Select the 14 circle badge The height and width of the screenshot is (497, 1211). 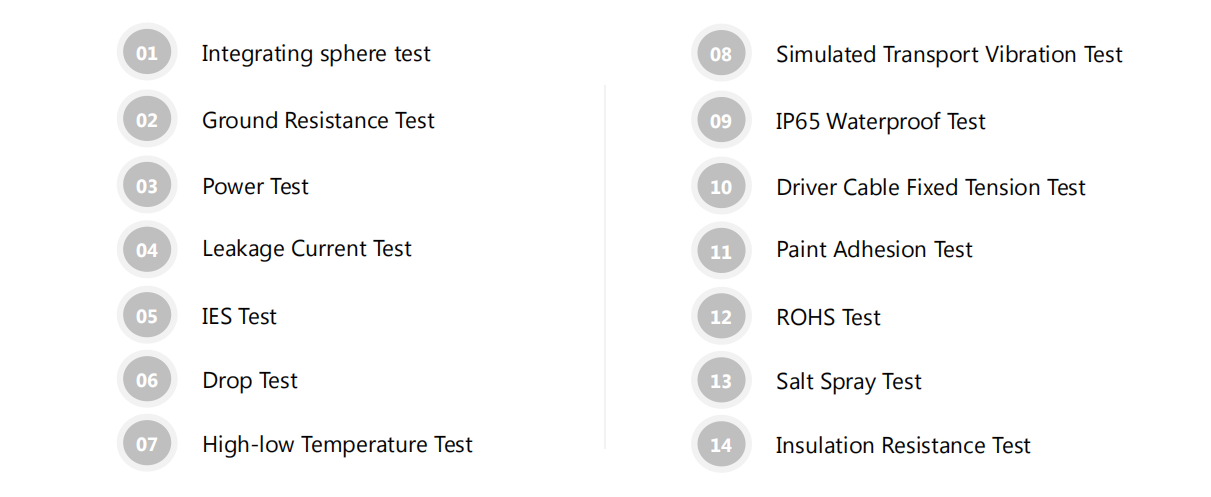pos(721,445)
